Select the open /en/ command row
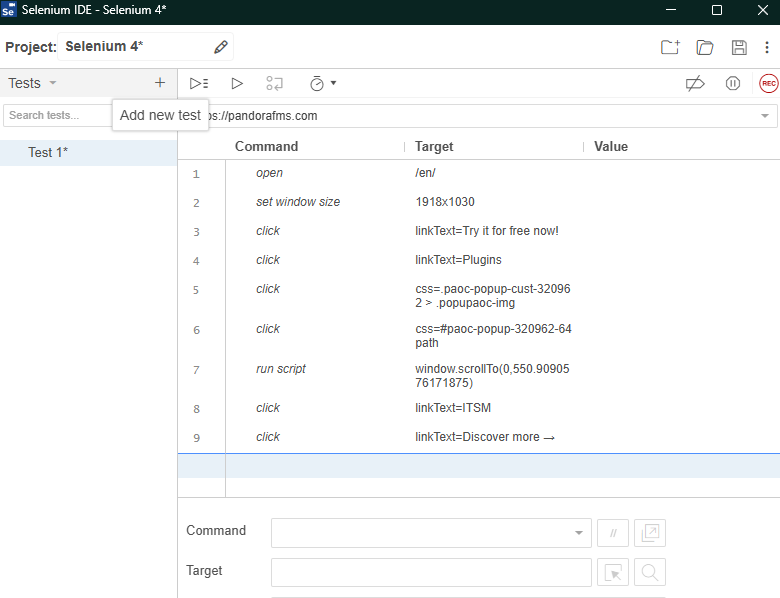Viewport: 780px width, 598px height. 479,173
